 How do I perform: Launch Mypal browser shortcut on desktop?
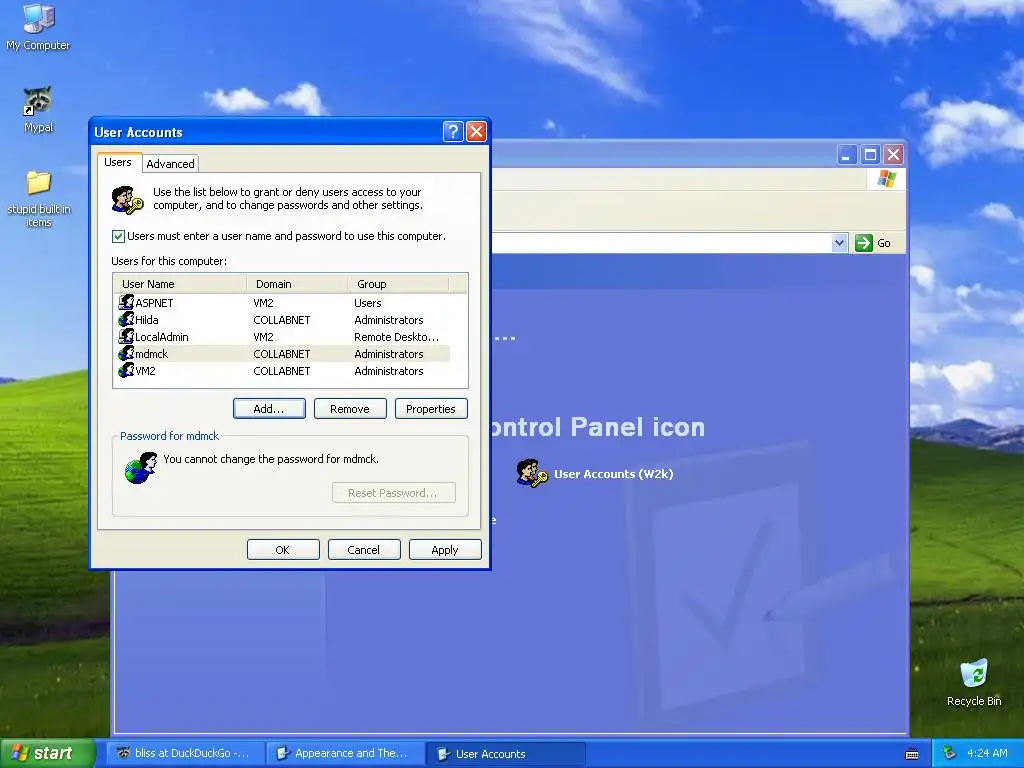[38, 109]
